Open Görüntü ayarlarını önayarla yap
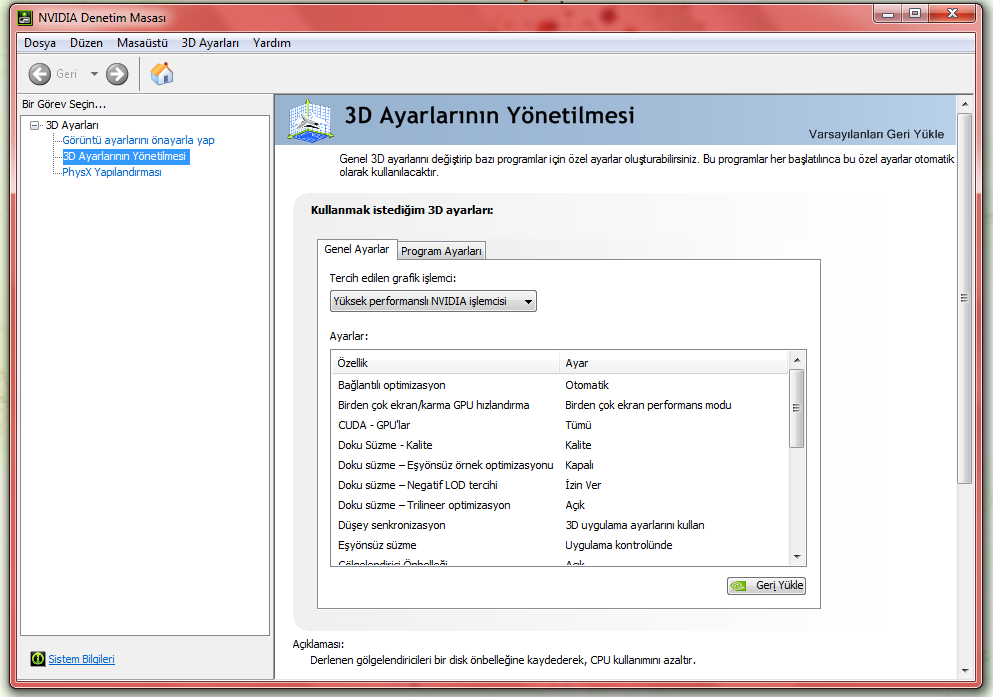 coord(138,140)
